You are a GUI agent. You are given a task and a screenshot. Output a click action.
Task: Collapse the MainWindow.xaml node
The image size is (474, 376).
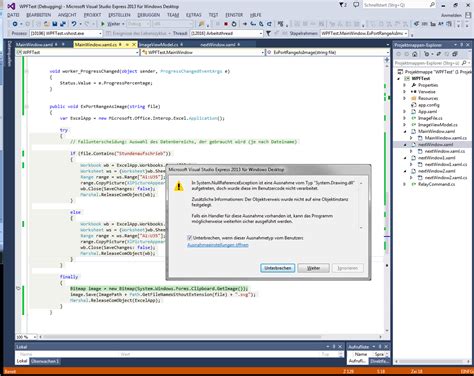[405, 131]
